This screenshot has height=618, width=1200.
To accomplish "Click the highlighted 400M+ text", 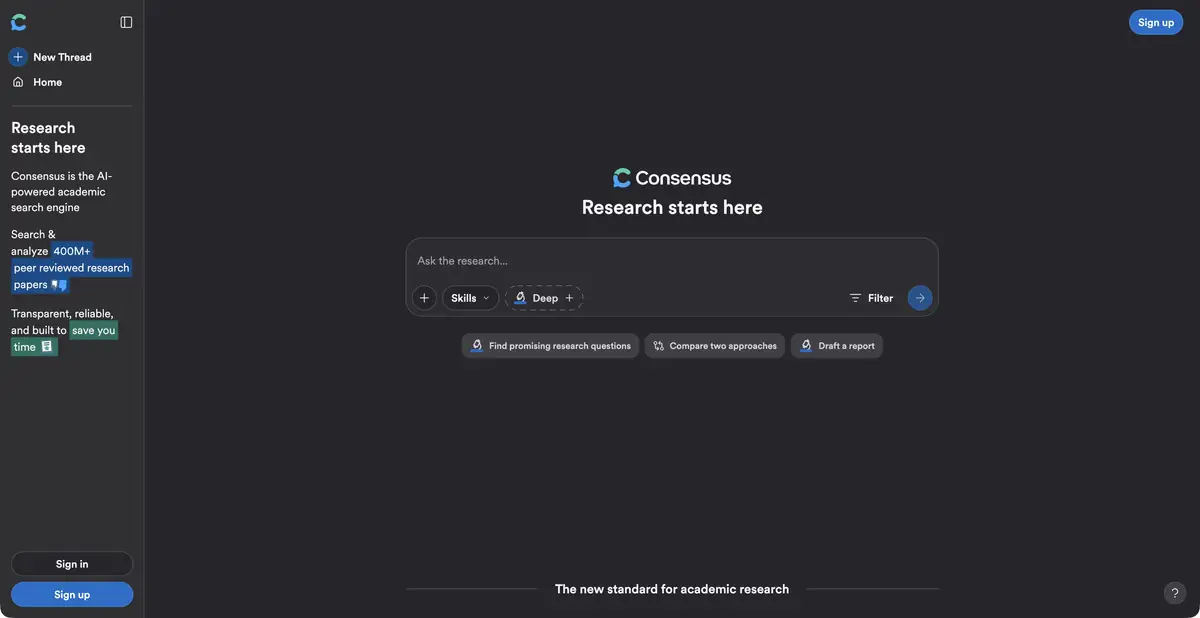I will pyautogui.click(x=72, y=251).
